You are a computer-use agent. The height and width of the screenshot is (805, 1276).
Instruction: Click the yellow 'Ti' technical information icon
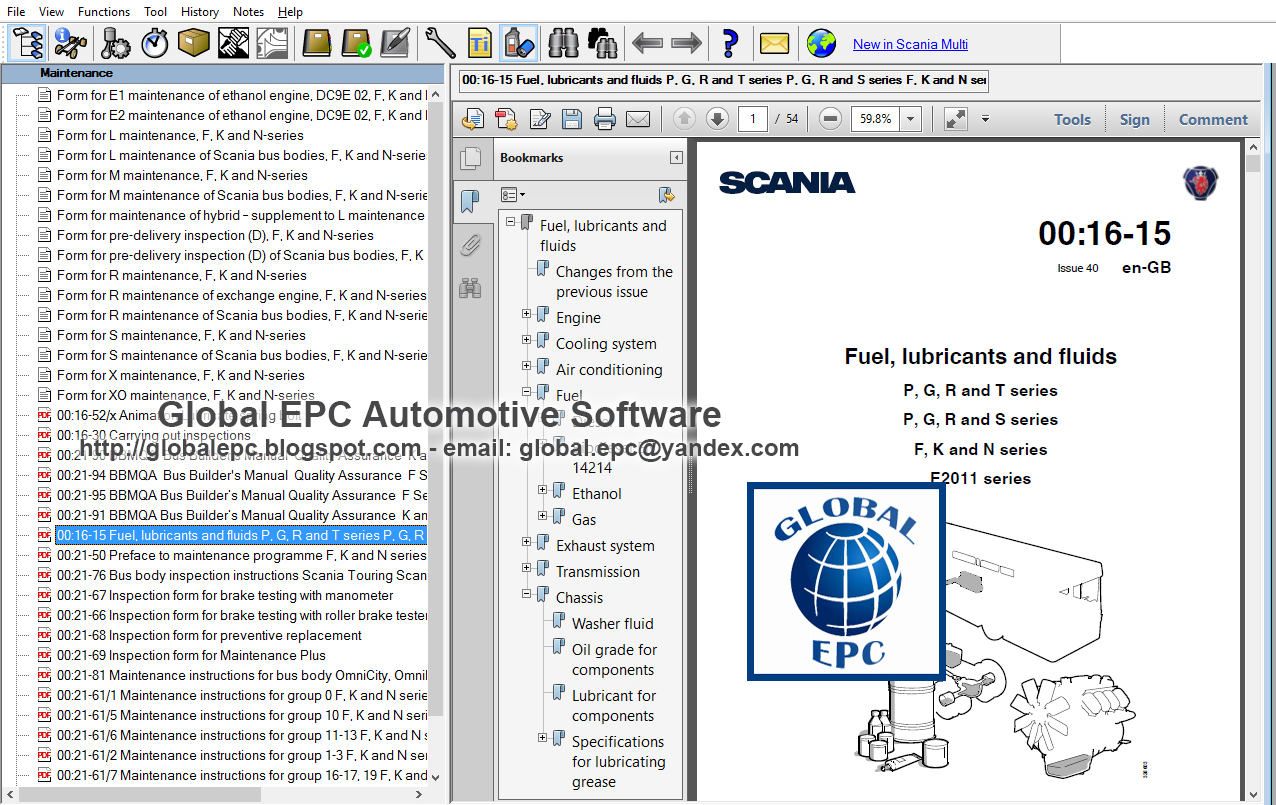480,44
